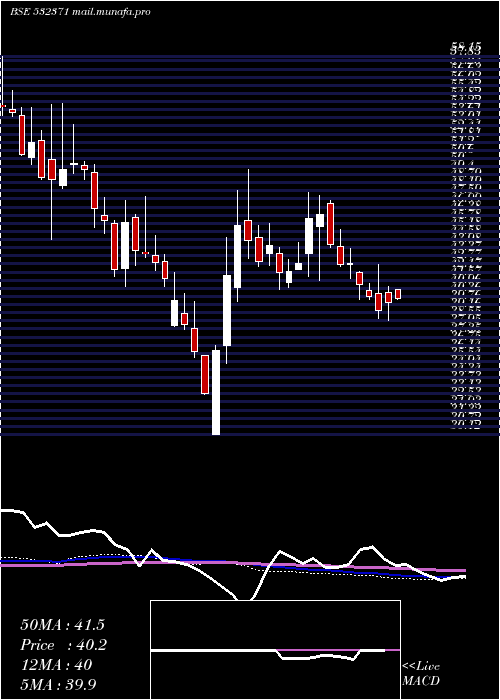Select the 5MA : 39.9 readout

[58, 685]
